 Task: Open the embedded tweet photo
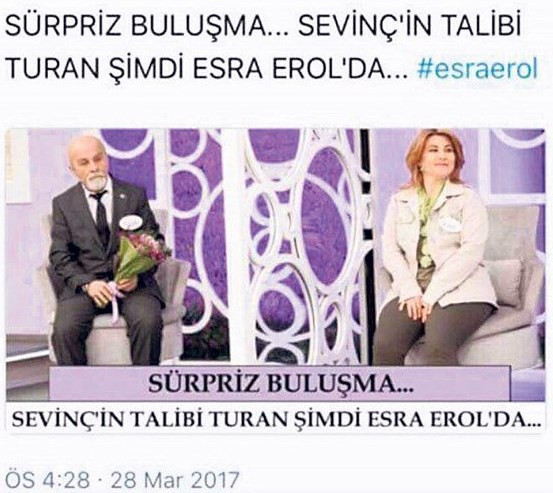[276, 280]
